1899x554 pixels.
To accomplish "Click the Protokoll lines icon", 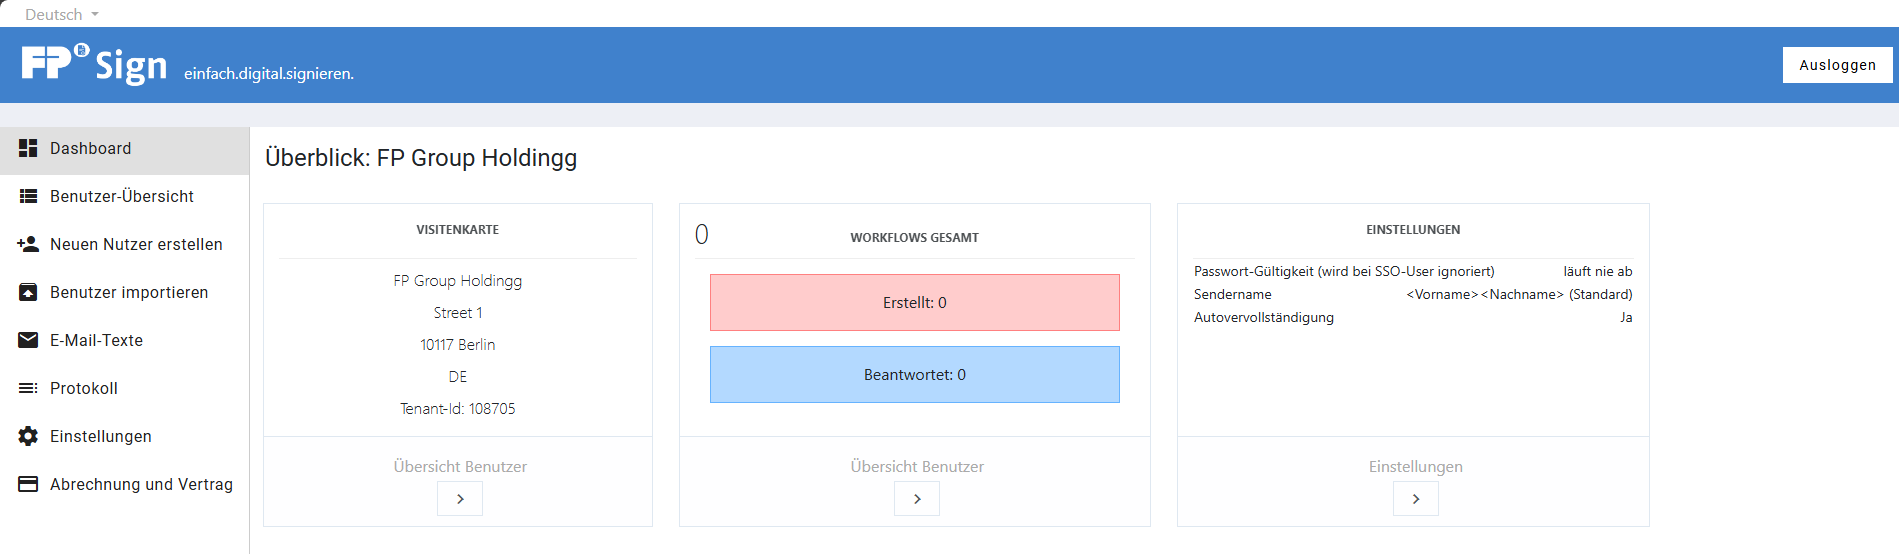I will point(28,388).
